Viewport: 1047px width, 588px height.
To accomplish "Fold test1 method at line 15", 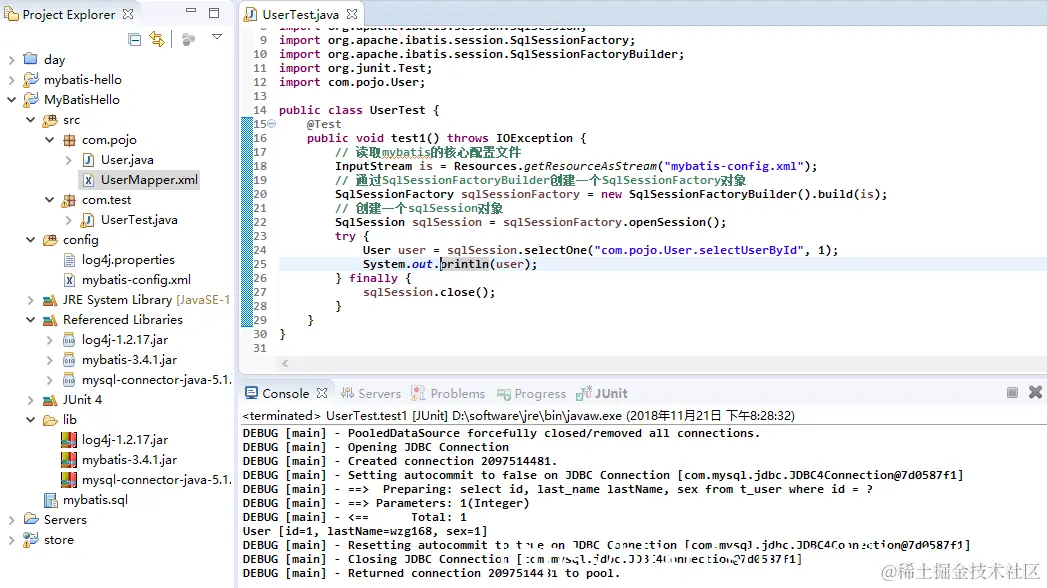I will (272, 123).
